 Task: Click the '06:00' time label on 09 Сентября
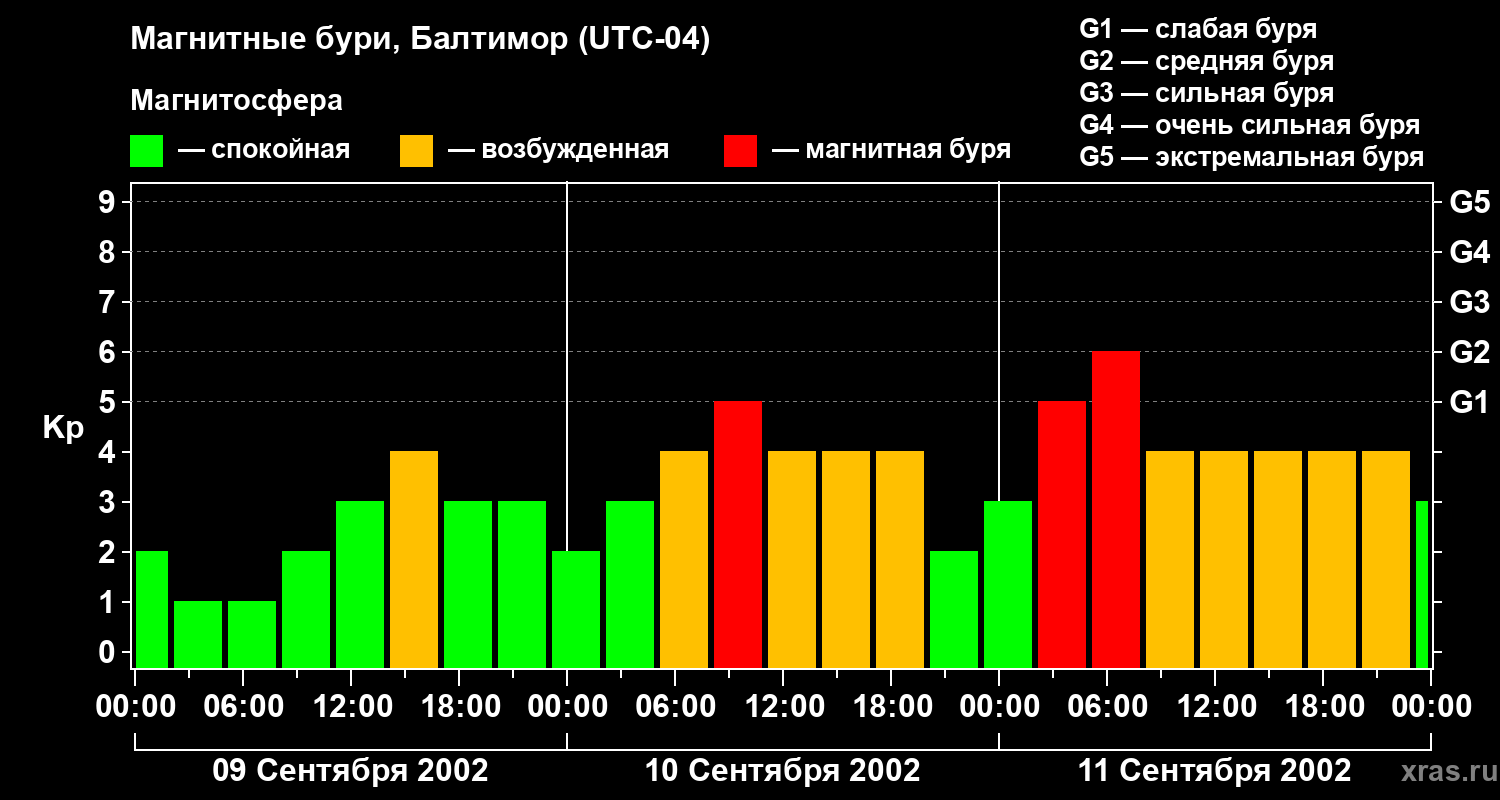[243, 707]
